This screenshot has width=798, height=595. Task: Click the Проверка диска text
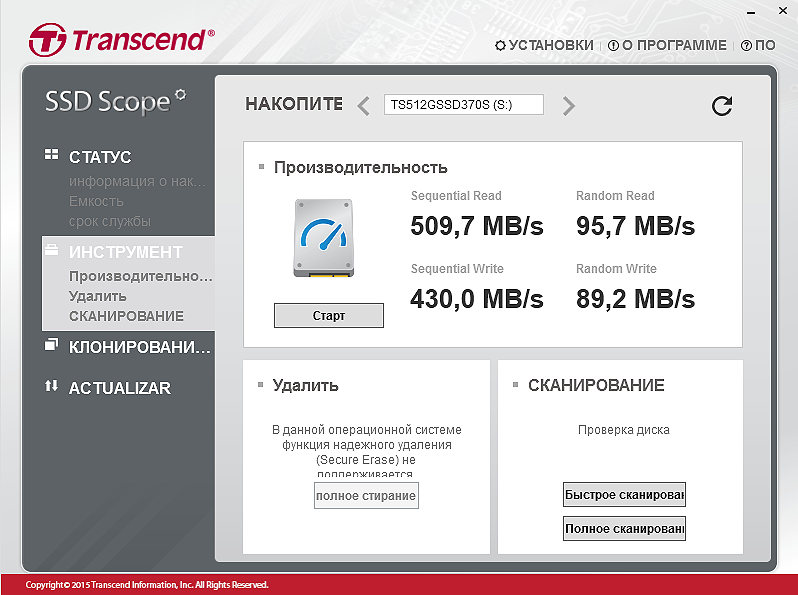point(623,430)
